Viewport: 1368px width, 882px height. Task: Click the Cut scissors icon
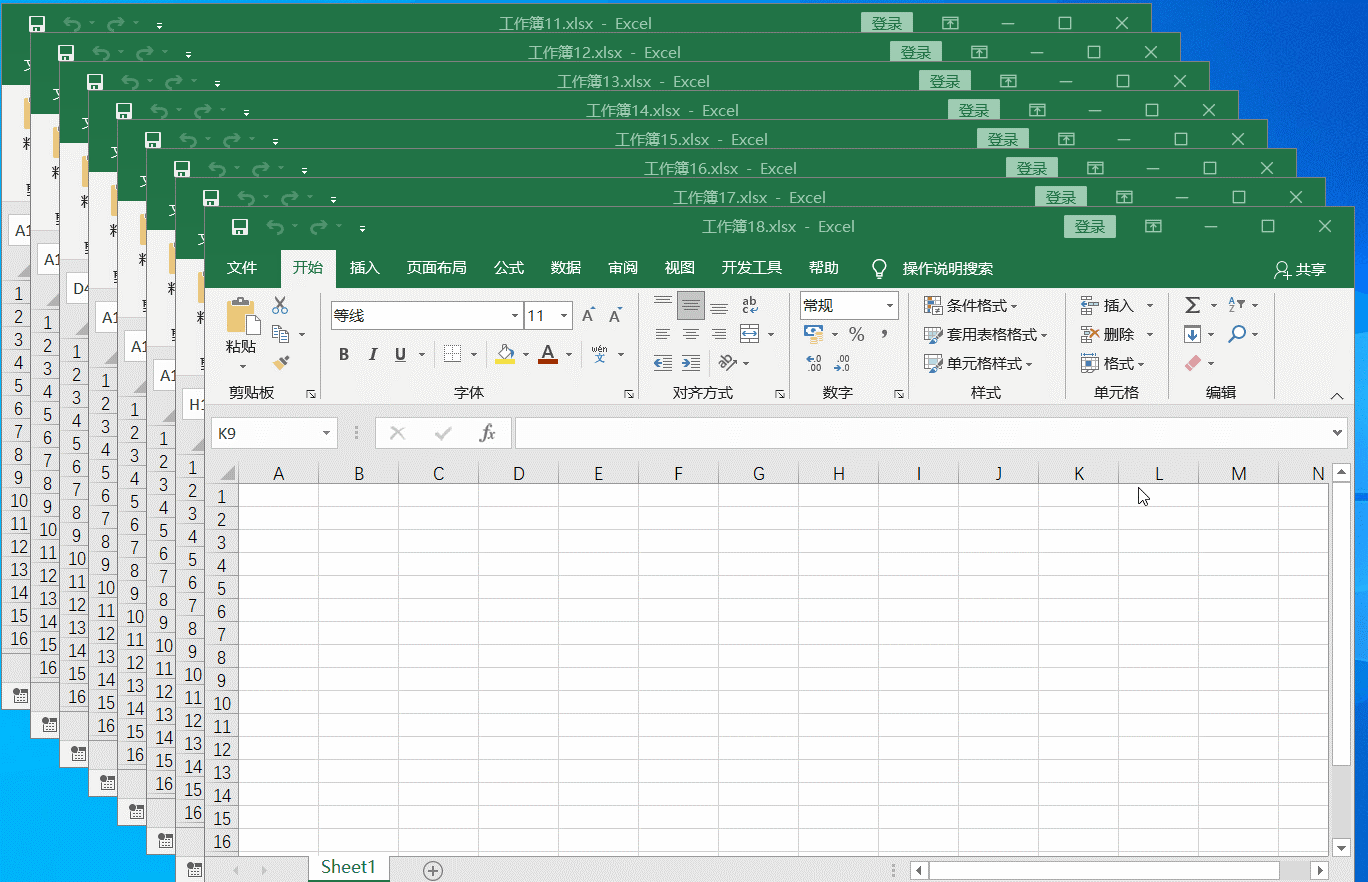(x=280, y=306)
